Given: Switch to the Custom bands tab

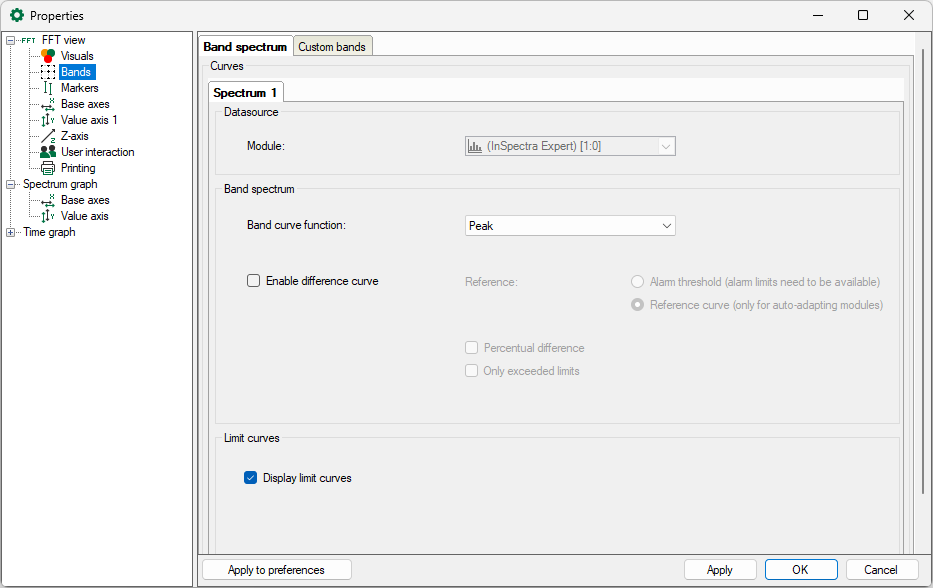Looking at the screenshot, I should [x=334, y=47].
